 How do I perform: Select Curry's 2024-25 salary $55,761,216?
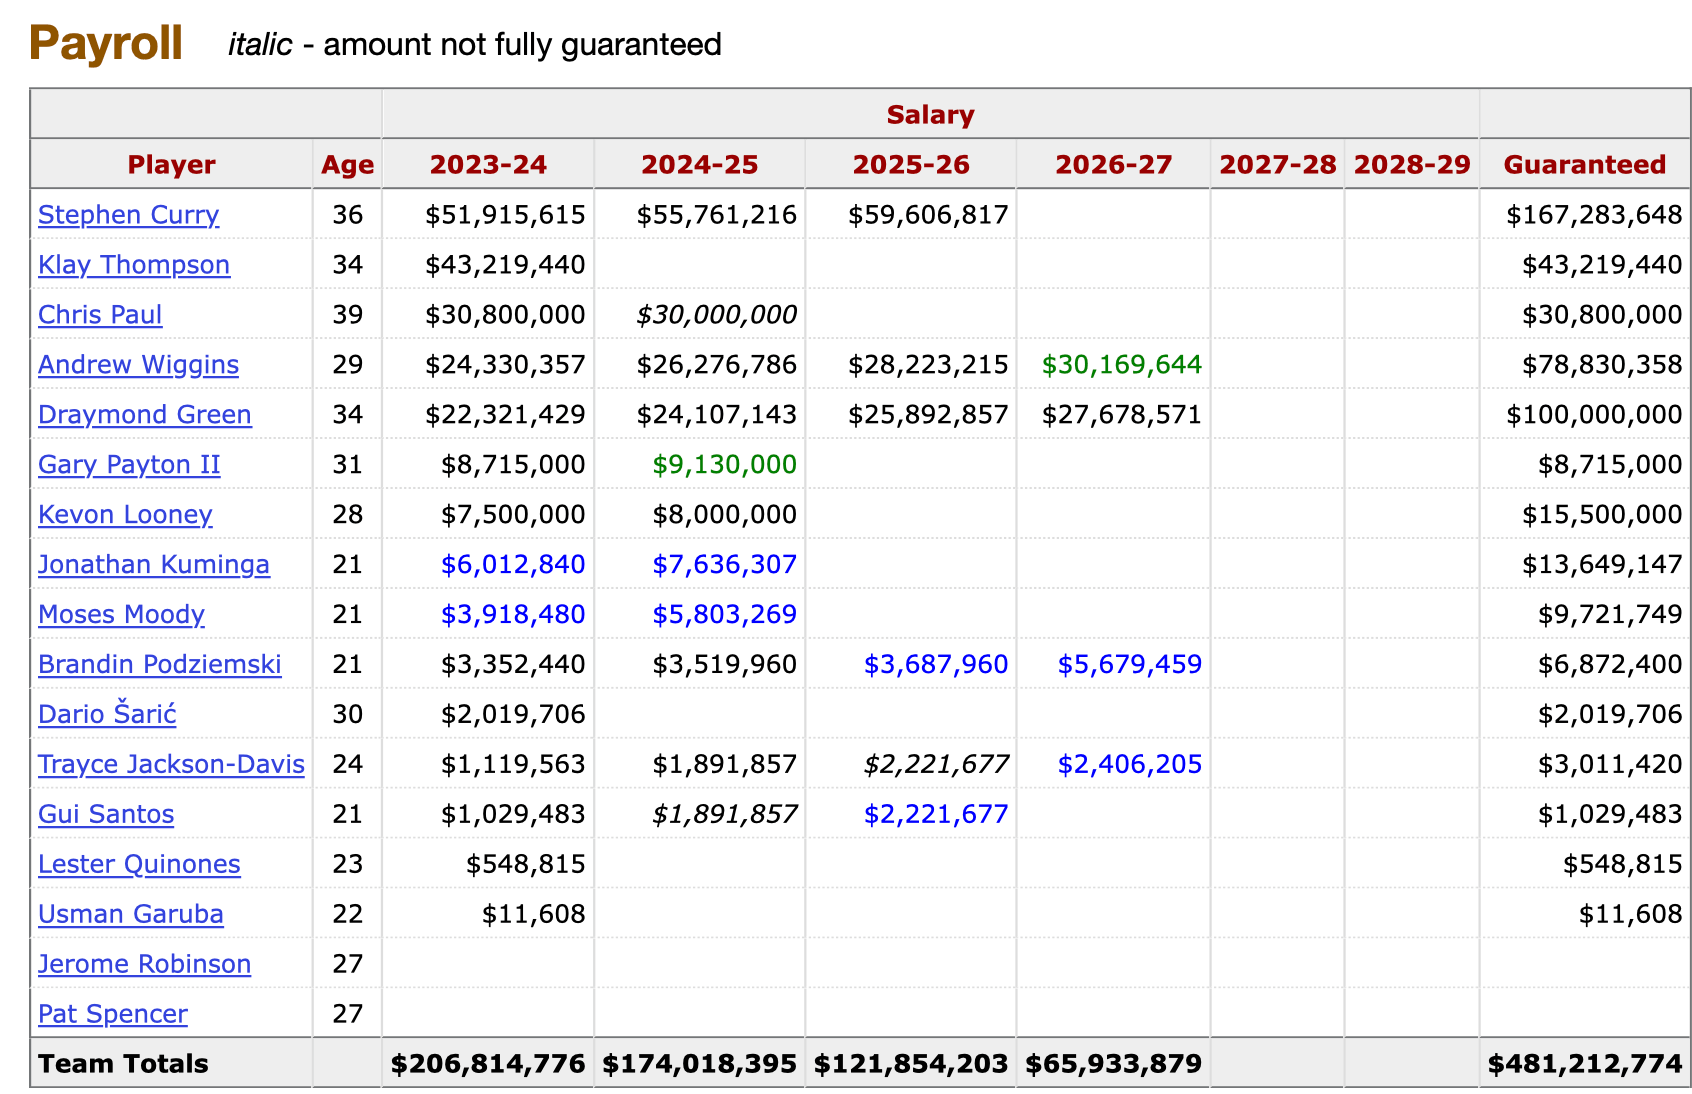[x=717, y=215]
